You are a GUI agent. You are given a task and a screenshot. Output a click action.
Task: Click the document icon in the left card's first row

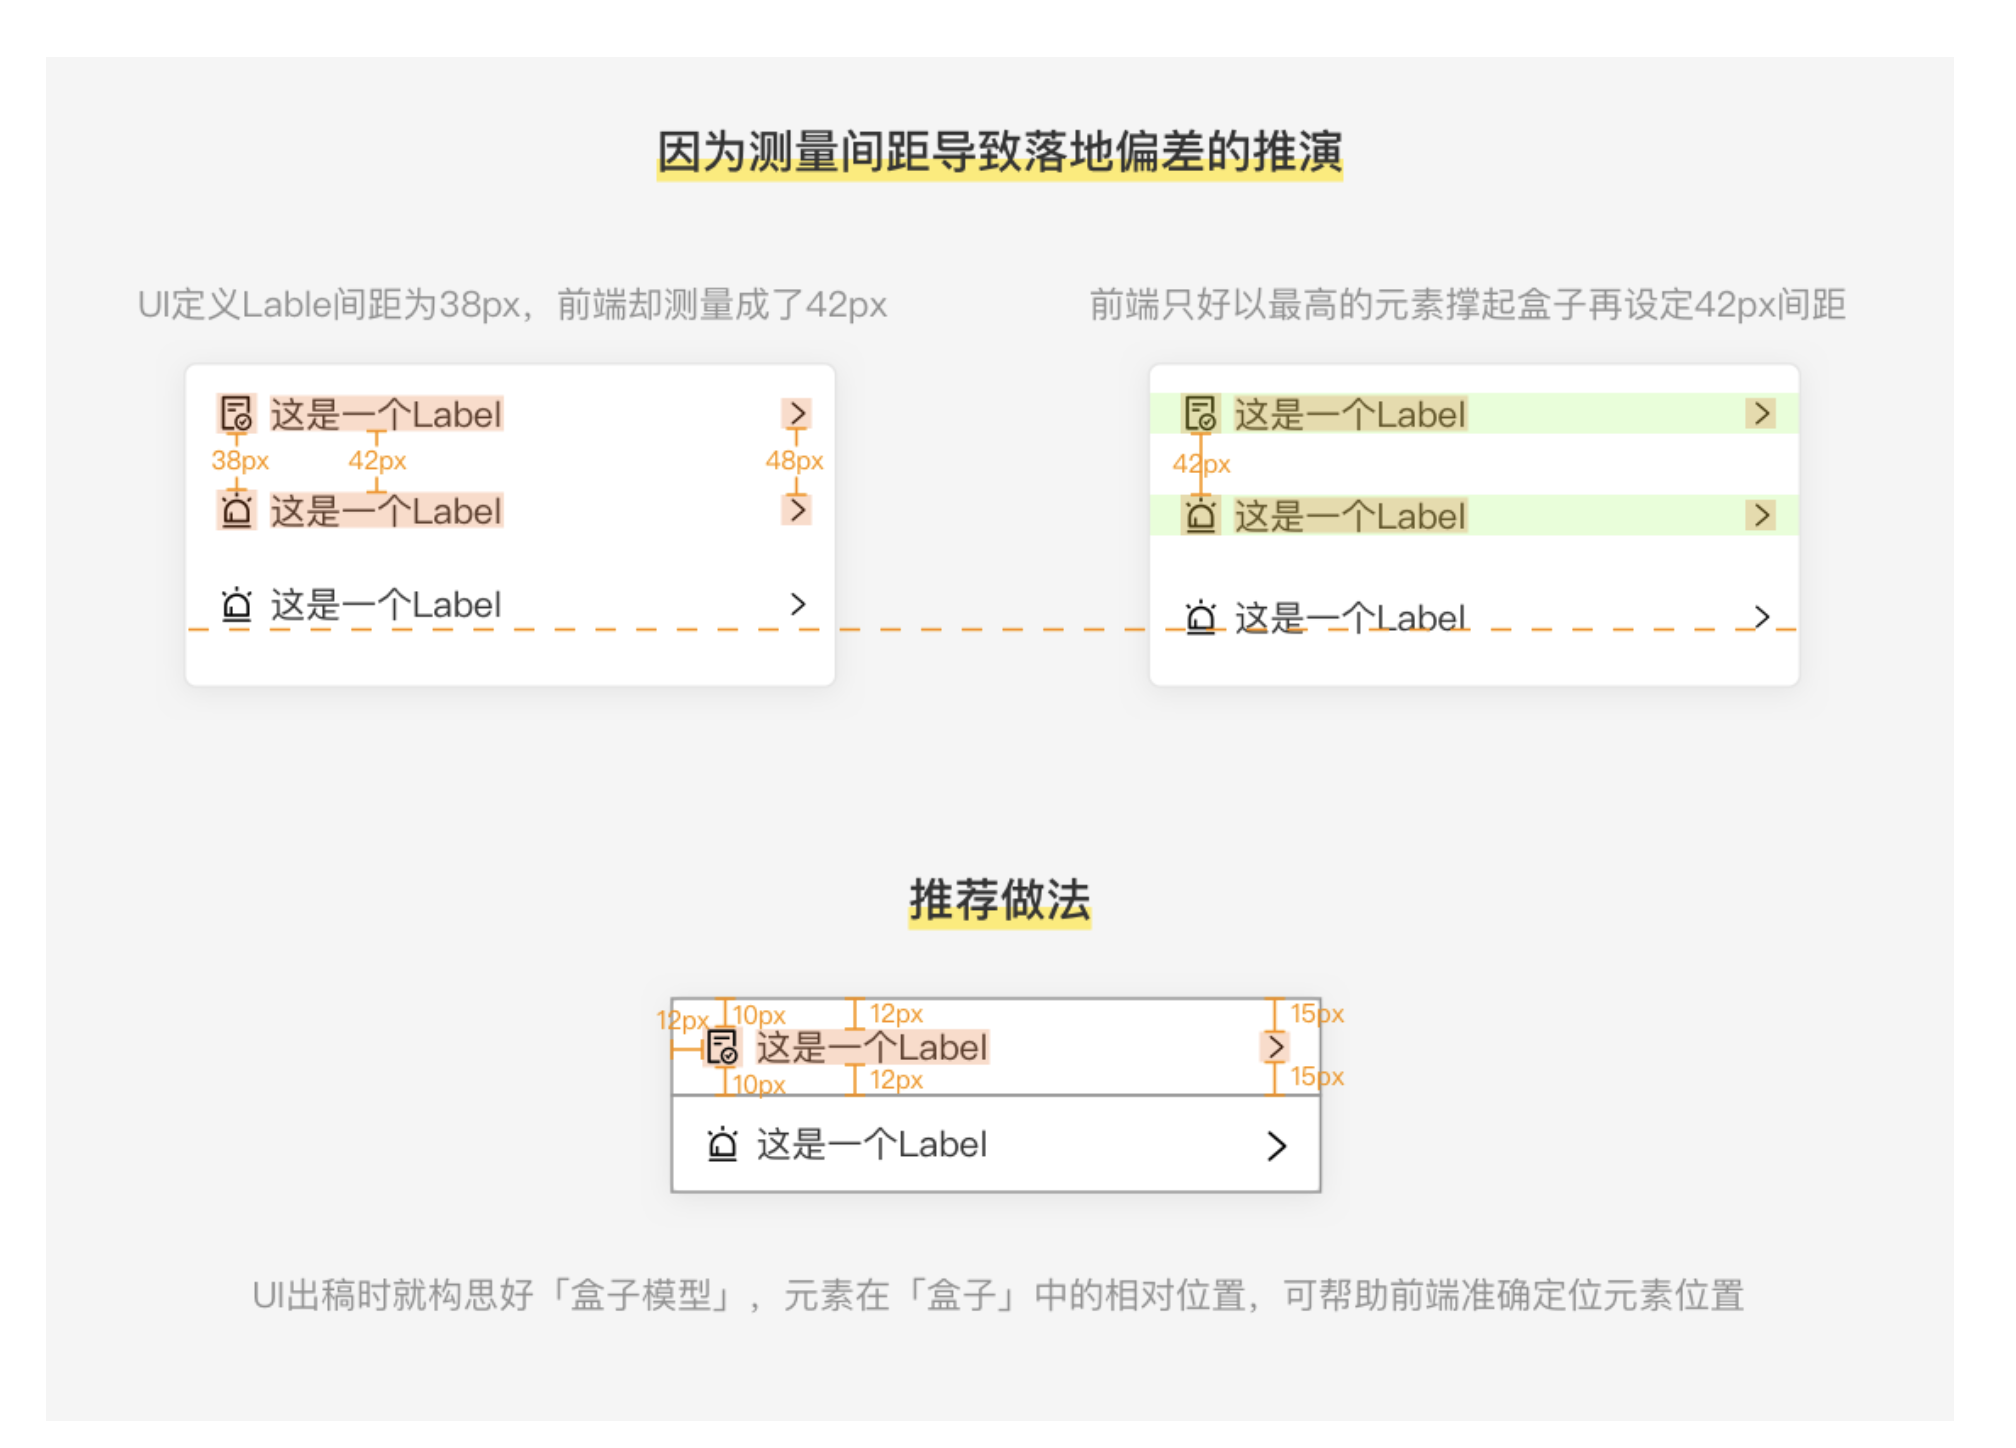coord(237,414)
